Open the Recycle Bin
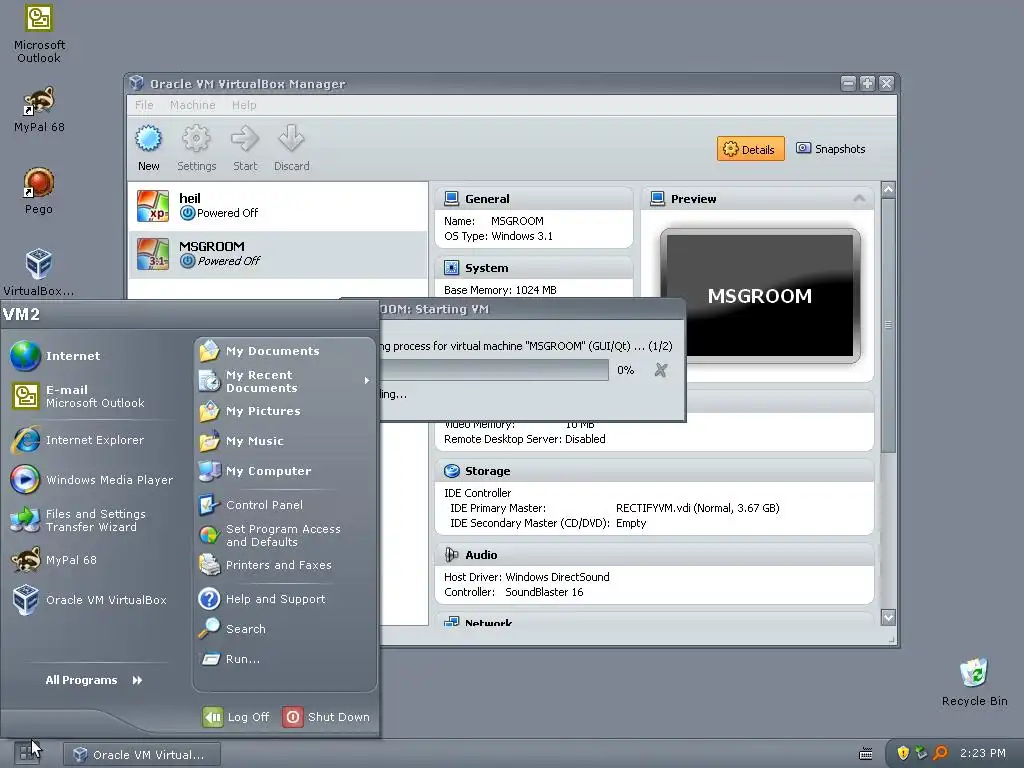Viewport: 1024px width, 768px height. point(974,682)
